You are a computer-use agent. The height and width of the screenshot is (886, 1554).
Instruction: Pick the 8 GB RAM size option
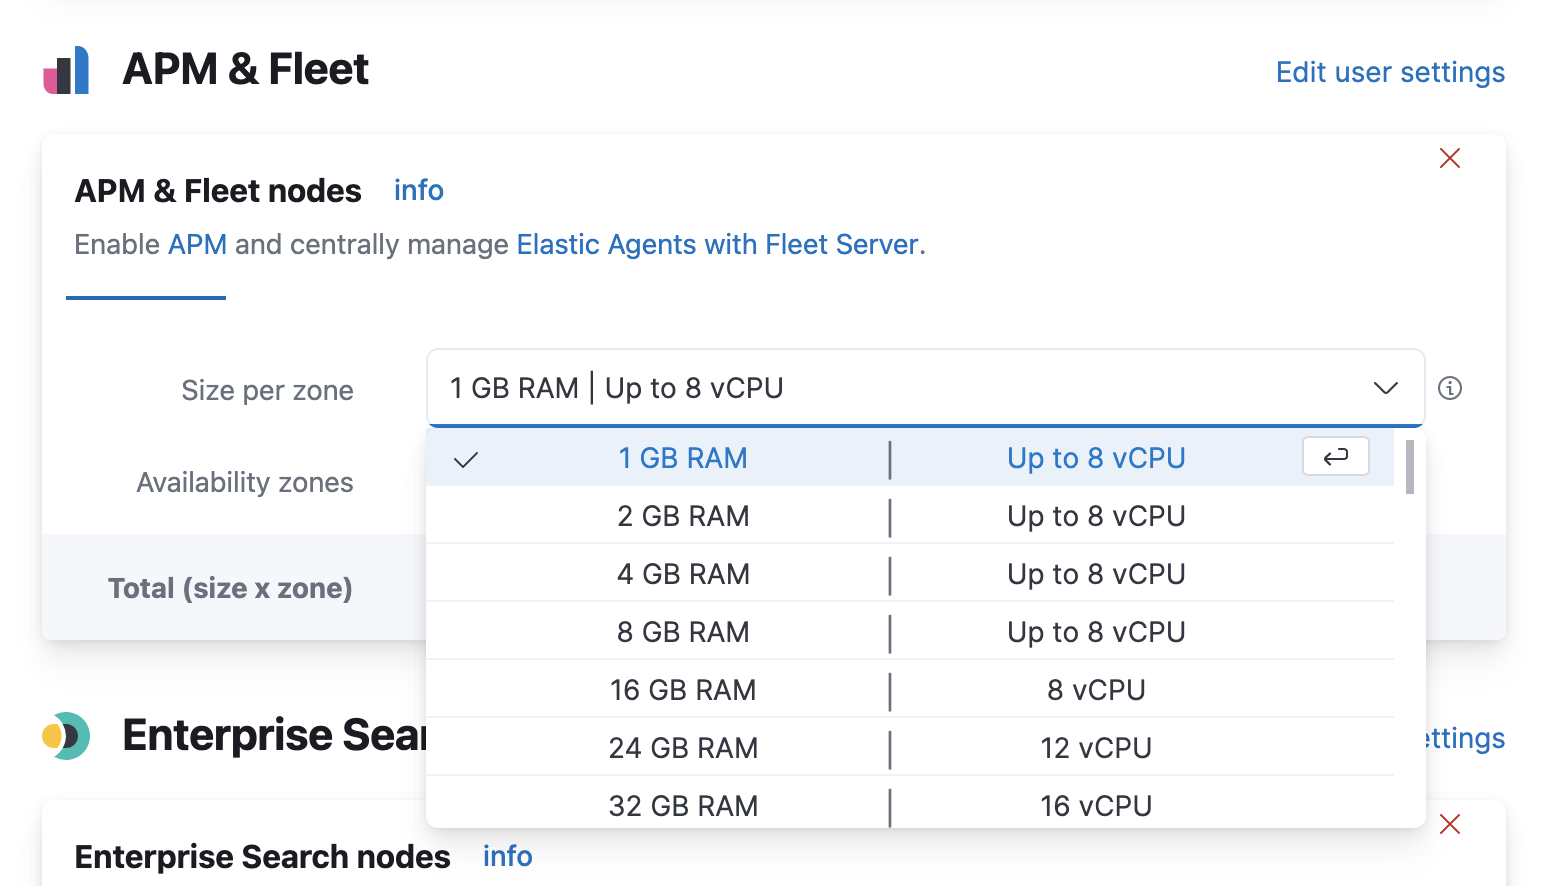coord(683,632)
